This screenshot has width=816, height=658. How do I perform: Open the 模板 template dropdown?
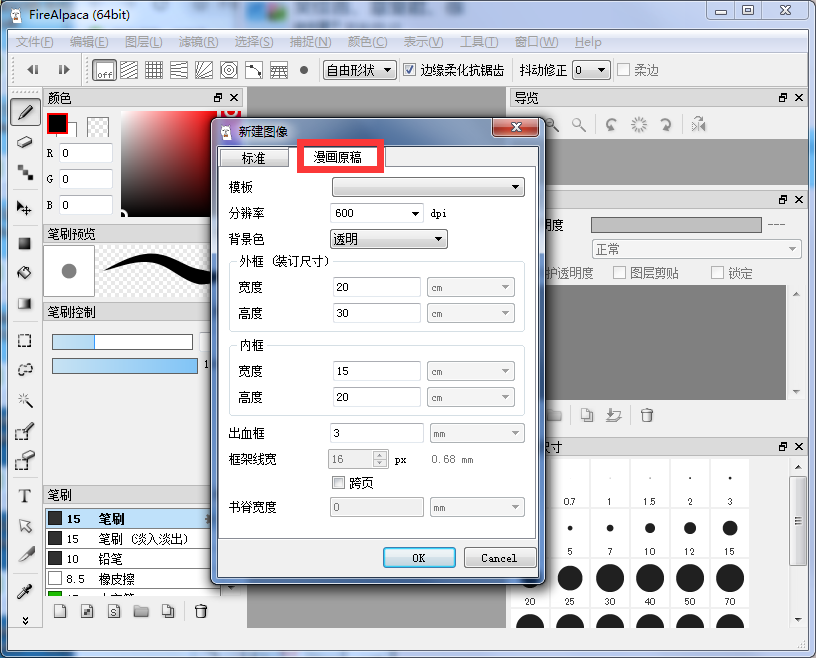[x=427, y=187]
